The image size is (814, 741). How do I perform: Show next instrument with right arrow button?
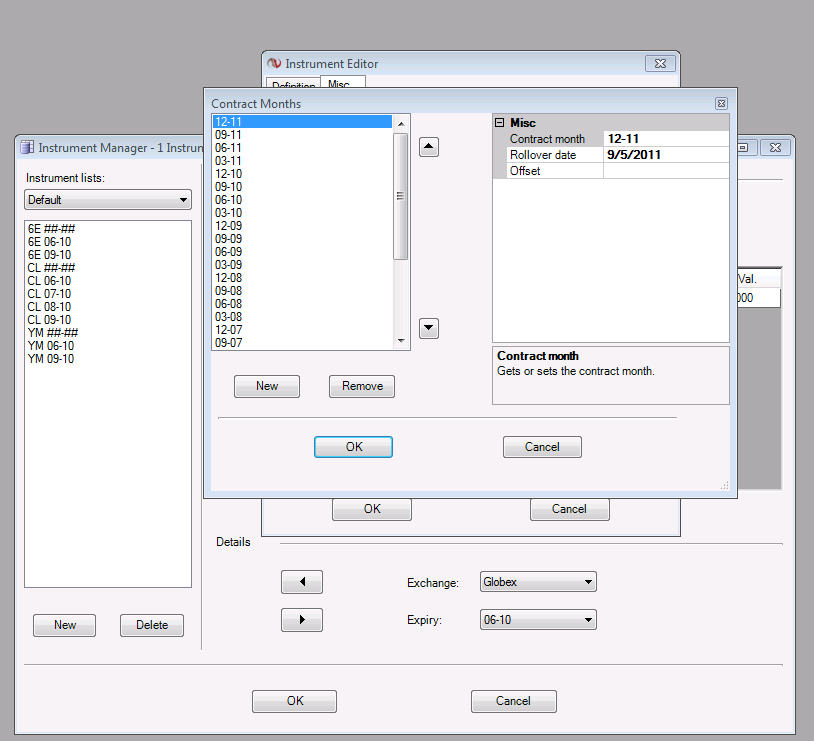302,619
